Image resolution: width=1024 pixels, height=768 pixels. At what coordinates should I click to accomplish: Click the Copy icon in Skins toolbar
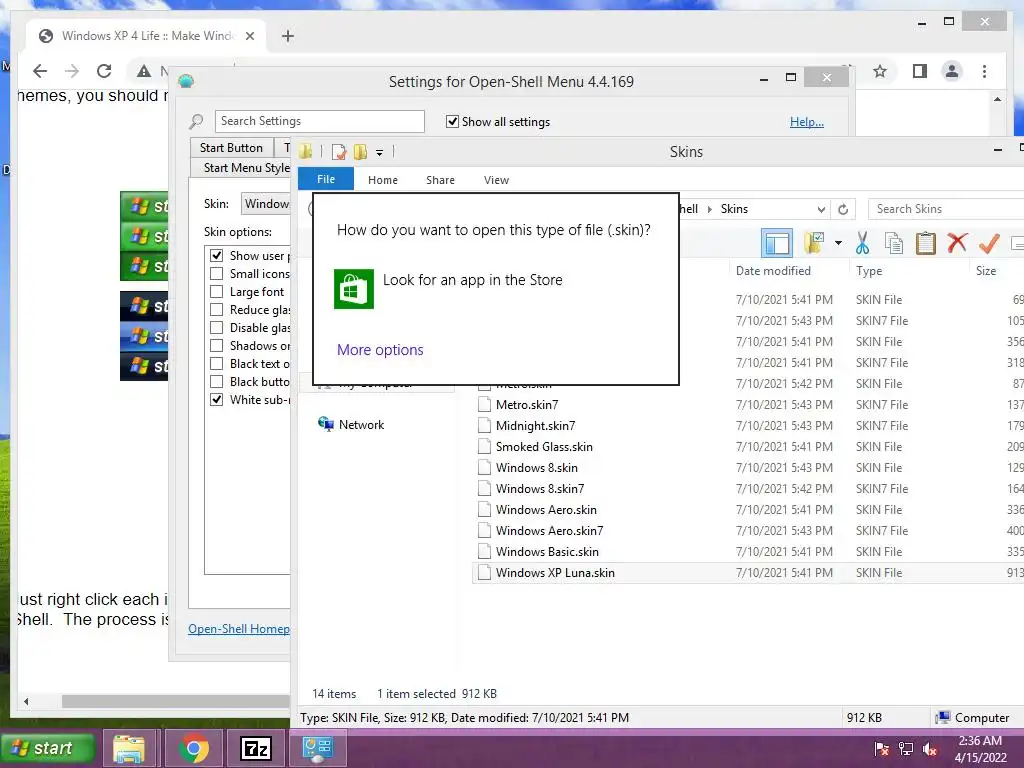(893, 244)
